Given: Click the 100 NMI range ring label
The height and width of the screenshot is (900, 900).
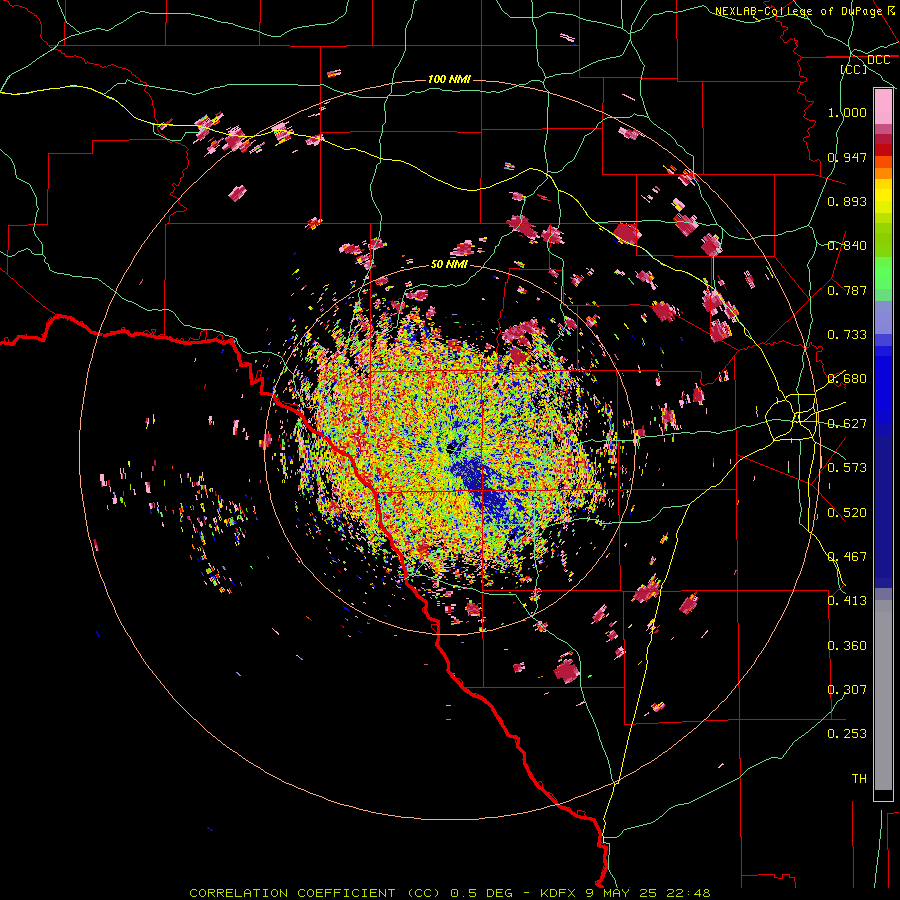Looking at the screenshot, I should click(x=449, y=79).
